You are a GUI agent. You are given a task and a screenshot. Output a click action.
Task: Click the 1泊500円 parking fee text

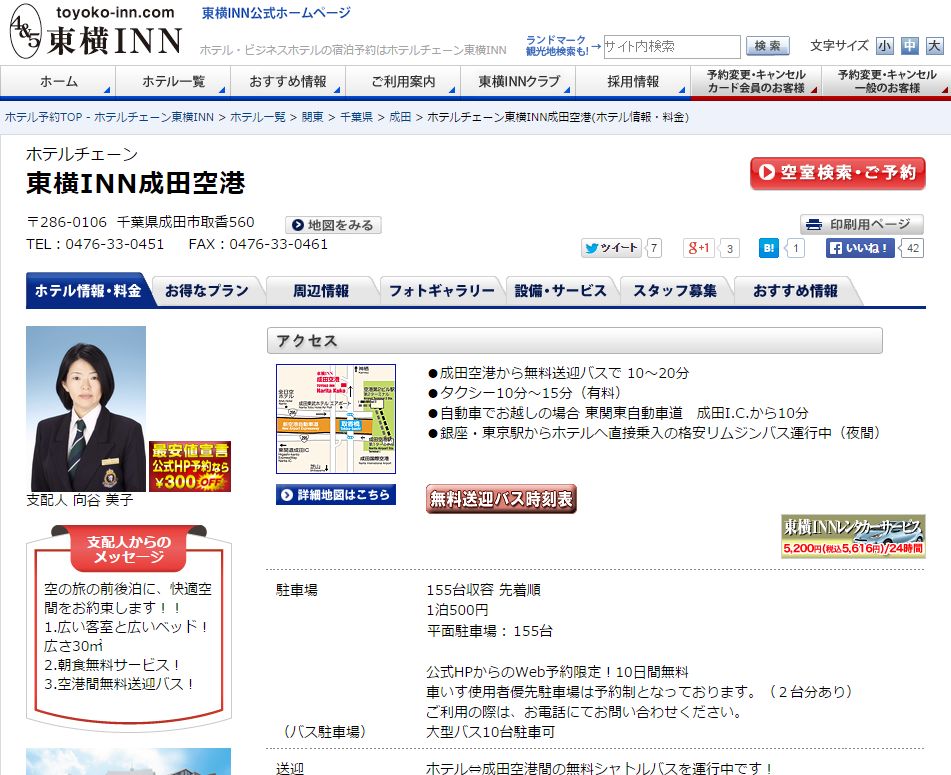point(457,610)
